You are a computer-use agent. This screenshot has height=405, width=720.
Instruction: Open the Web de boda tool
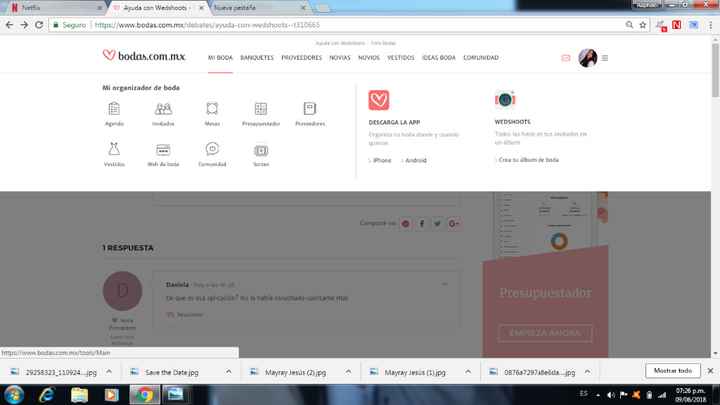click(x=163, y=154)
